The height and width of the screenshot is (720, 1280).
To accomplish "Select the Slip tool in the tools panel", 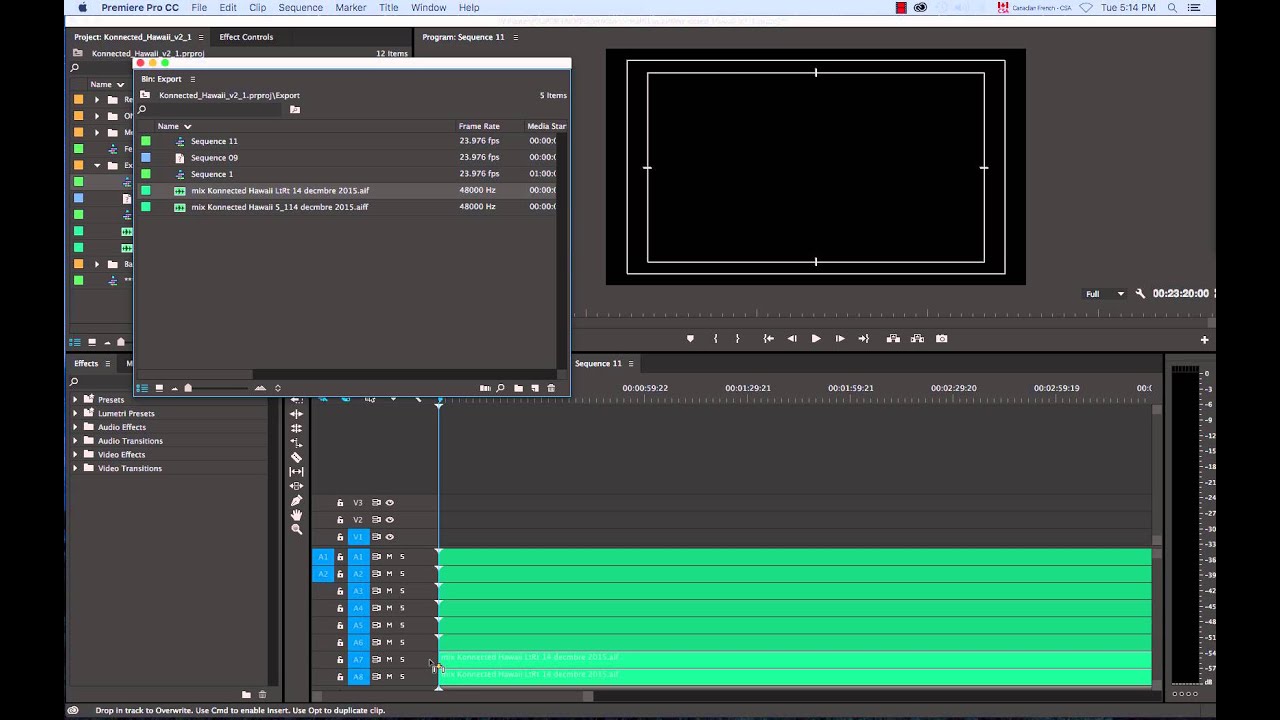I will [x=296, y=471].
